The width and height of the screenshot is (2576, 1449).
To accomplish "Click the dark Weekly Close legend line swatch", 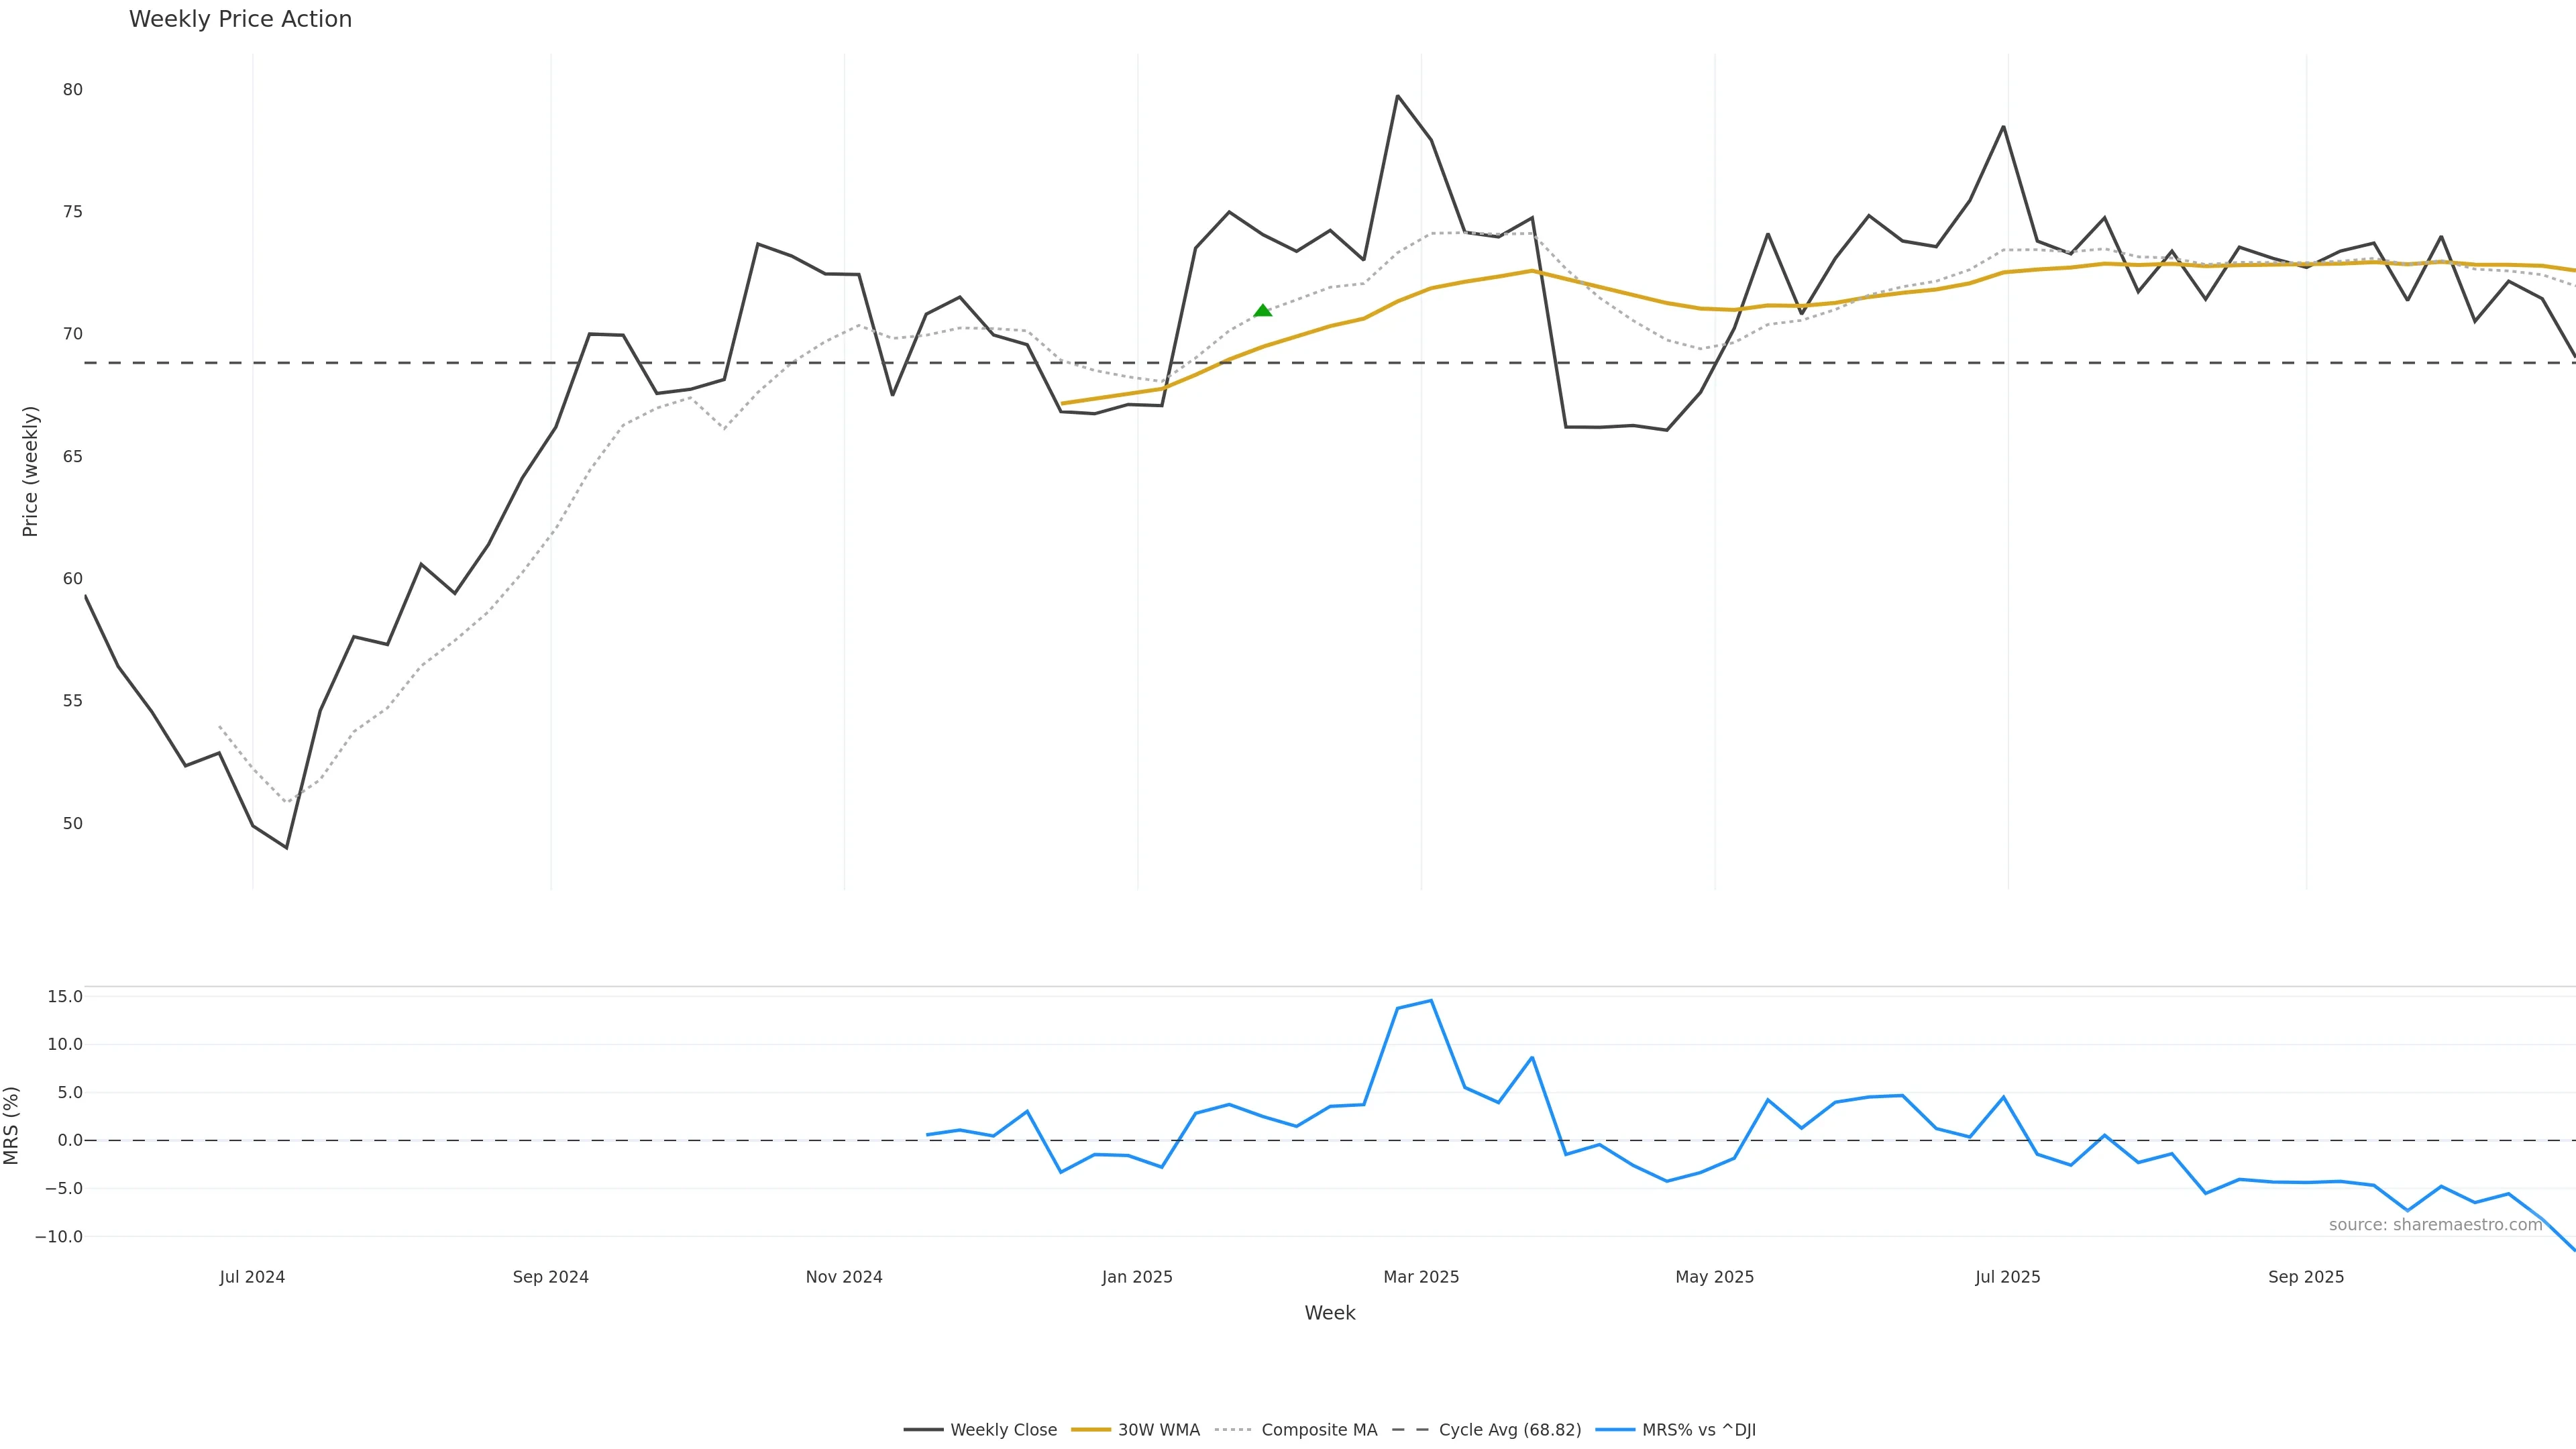I will [x=923, y=1430].
